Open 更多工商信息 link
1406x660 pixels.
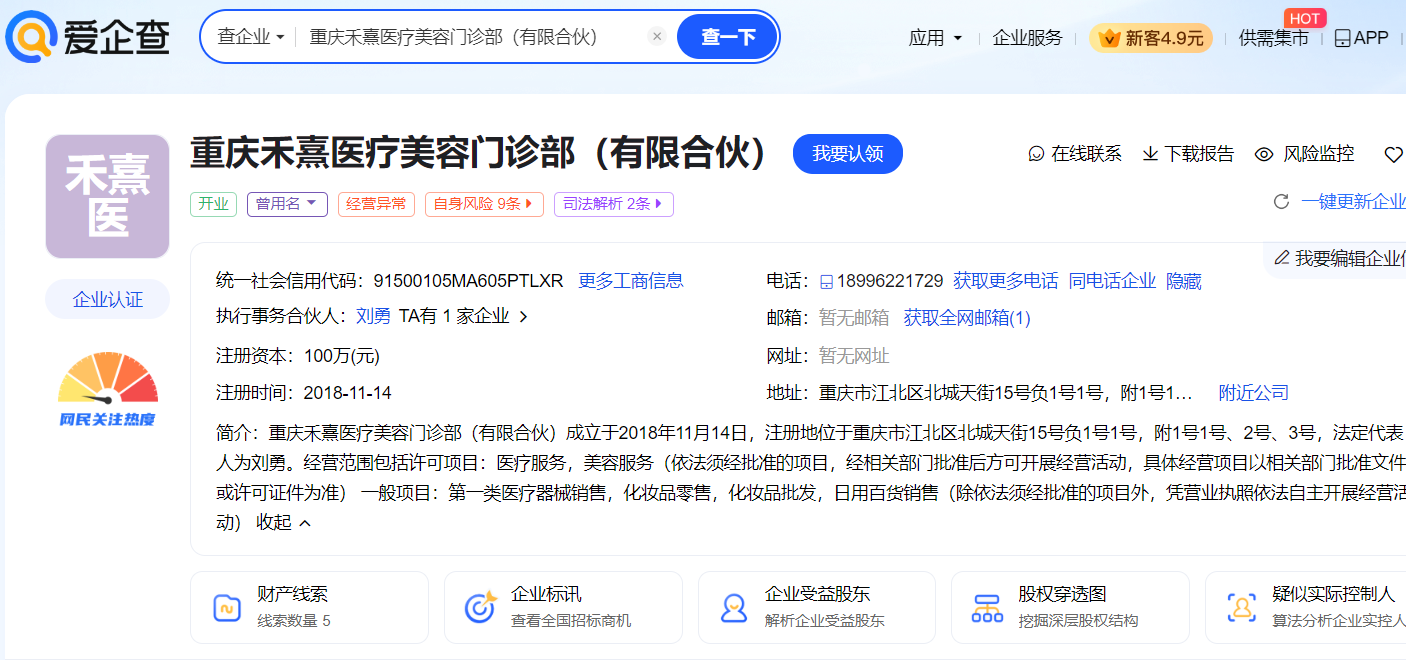click(631, 281)
